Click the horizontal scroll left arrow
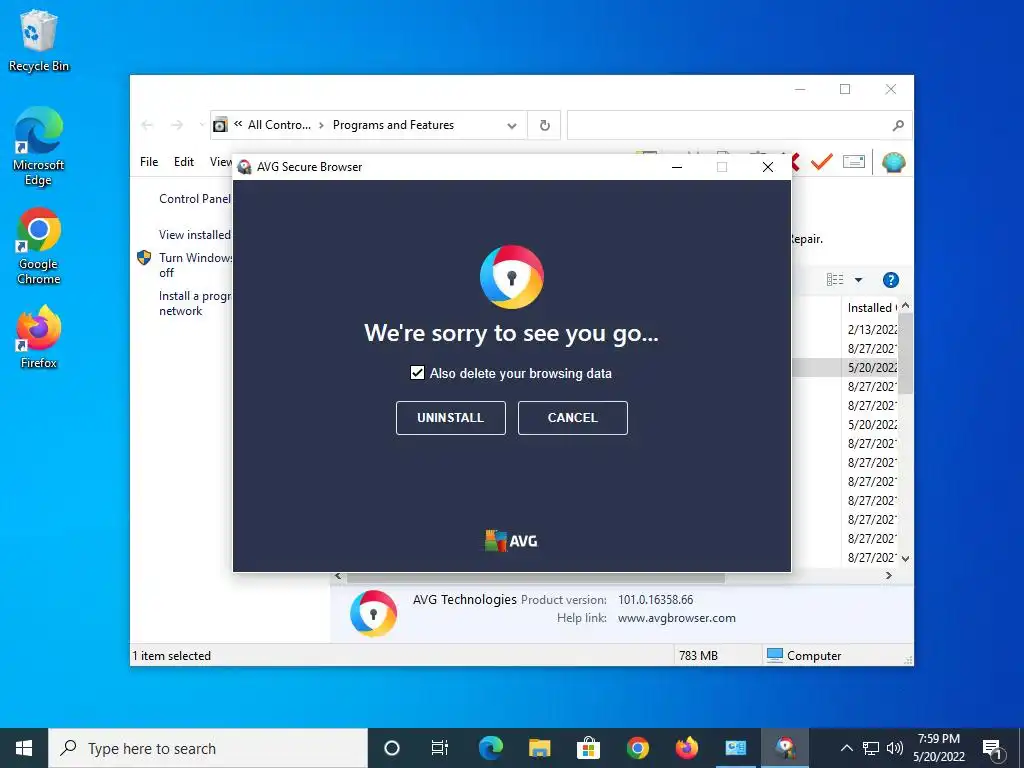The width and height of the screenshot is (1024, 768). tap(338, 576)
